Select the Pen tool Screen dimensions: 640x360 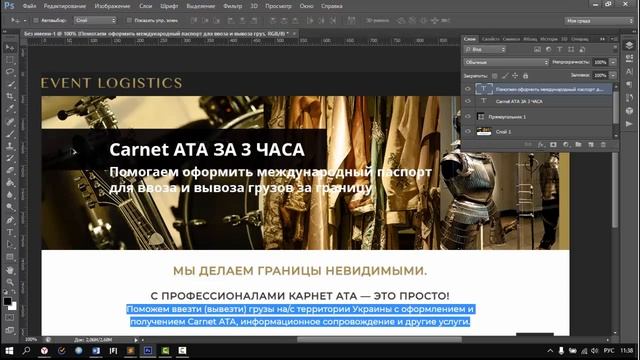coord(10,220)
